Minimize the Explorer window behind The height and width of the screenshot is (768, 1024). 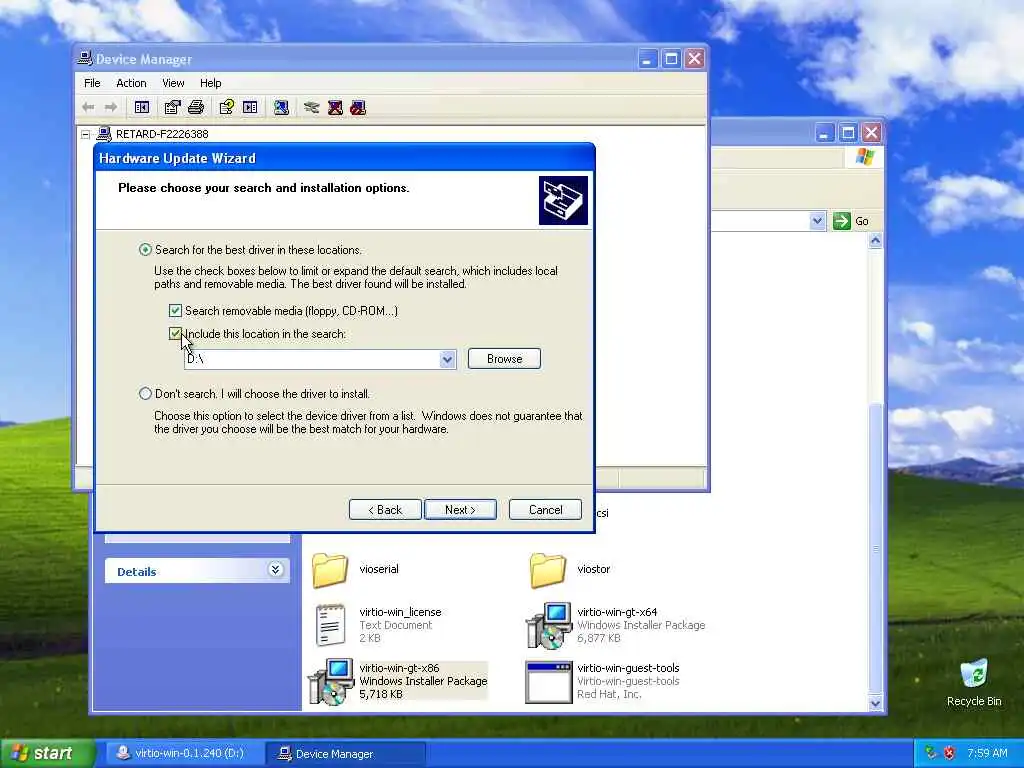point(825,133)
